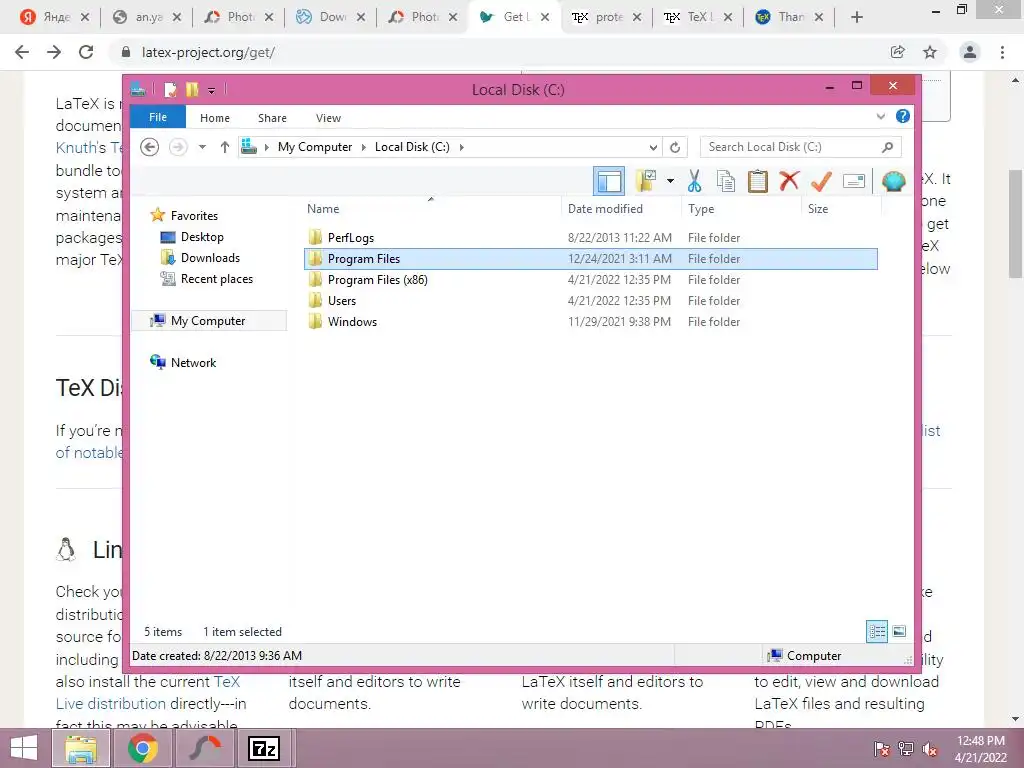The image size is (1024, 768).
Task: Click the Explorer Help question mark icon
Action: 903,116
